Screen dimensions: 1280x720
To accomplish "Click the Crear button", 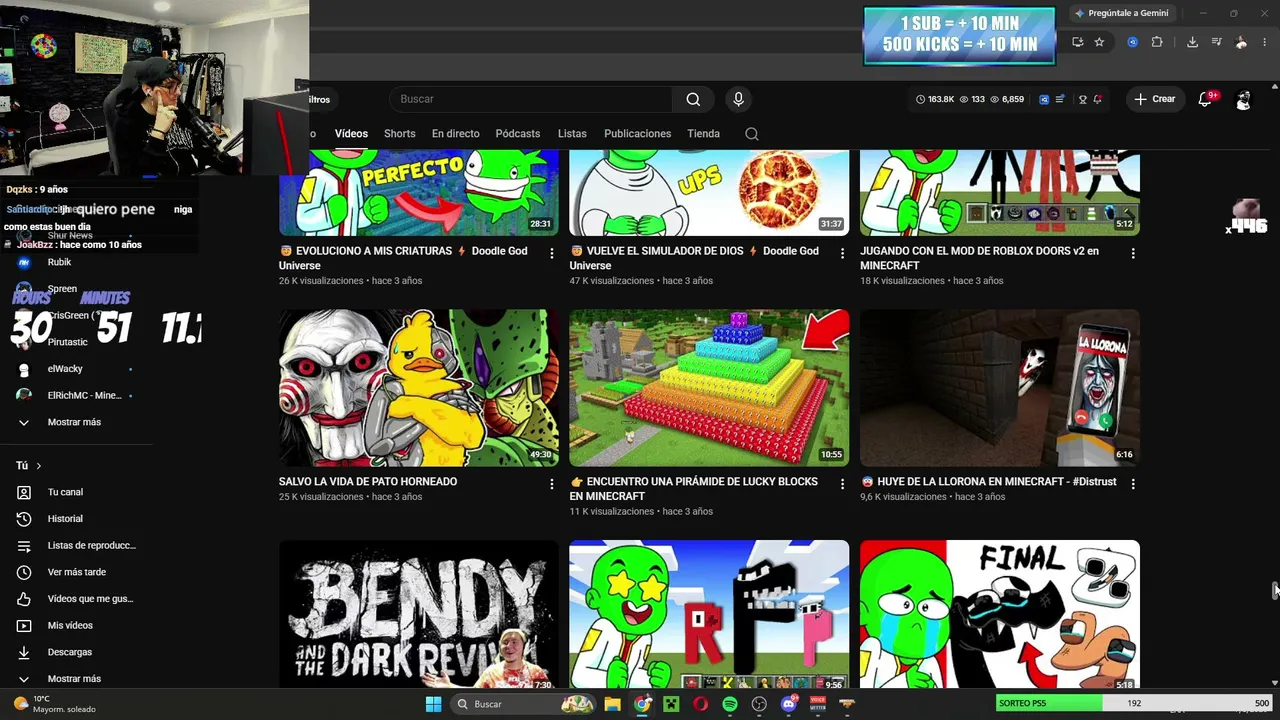I will pos(1154,99).
